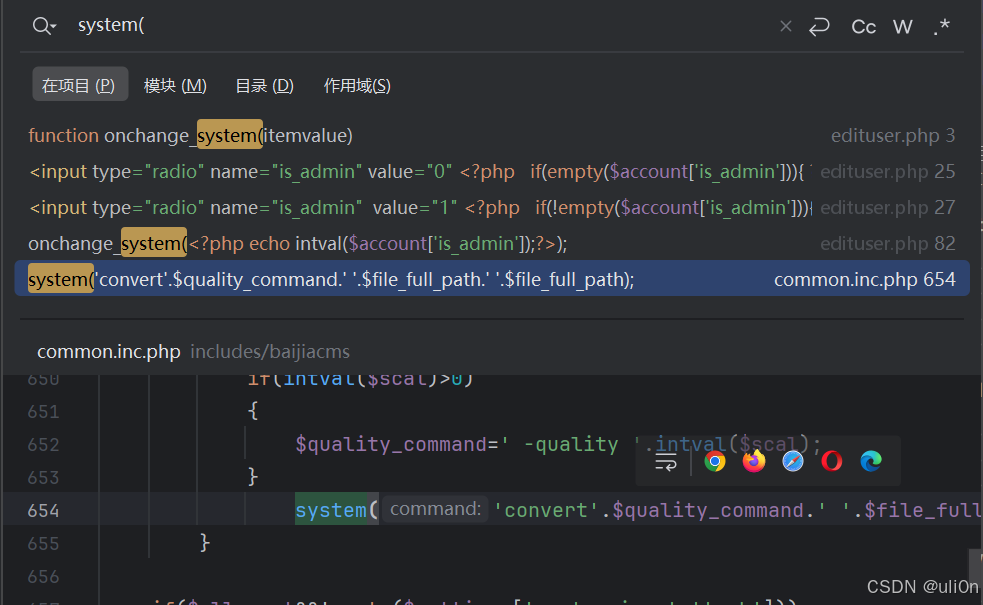Toggle Regex (.*) search option
The width and height of the screenshot is (983, 605).
coord(941,27)
